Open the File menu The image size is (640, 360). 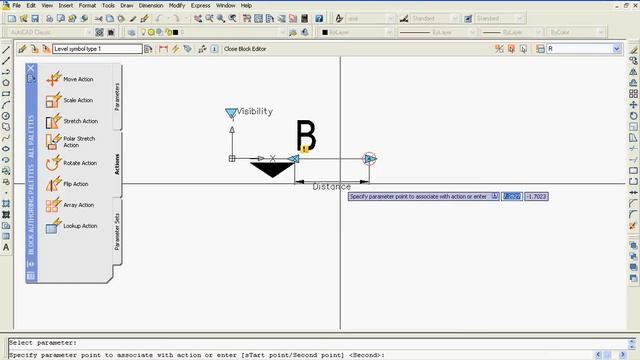pos(17,6)
